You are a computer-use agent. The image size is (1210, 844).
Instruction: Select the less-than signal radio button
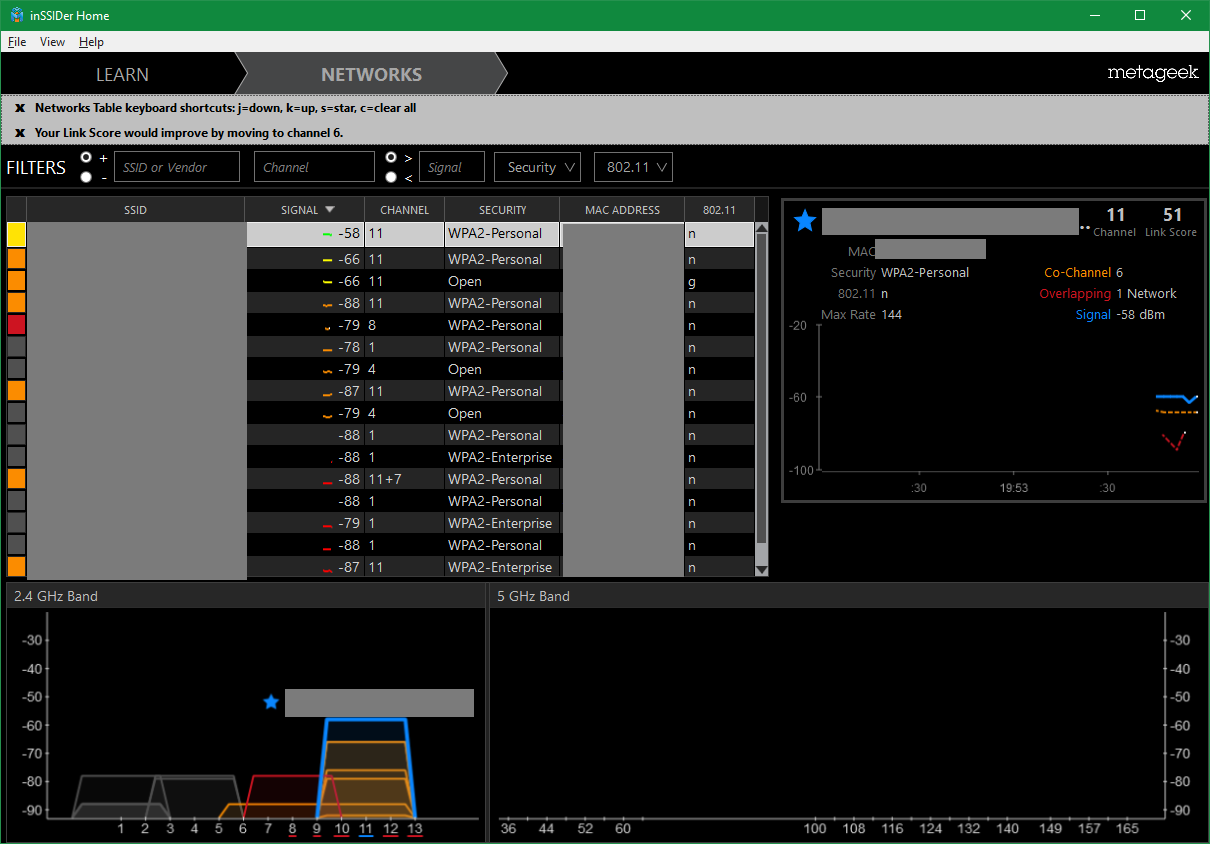click(392, 177)
